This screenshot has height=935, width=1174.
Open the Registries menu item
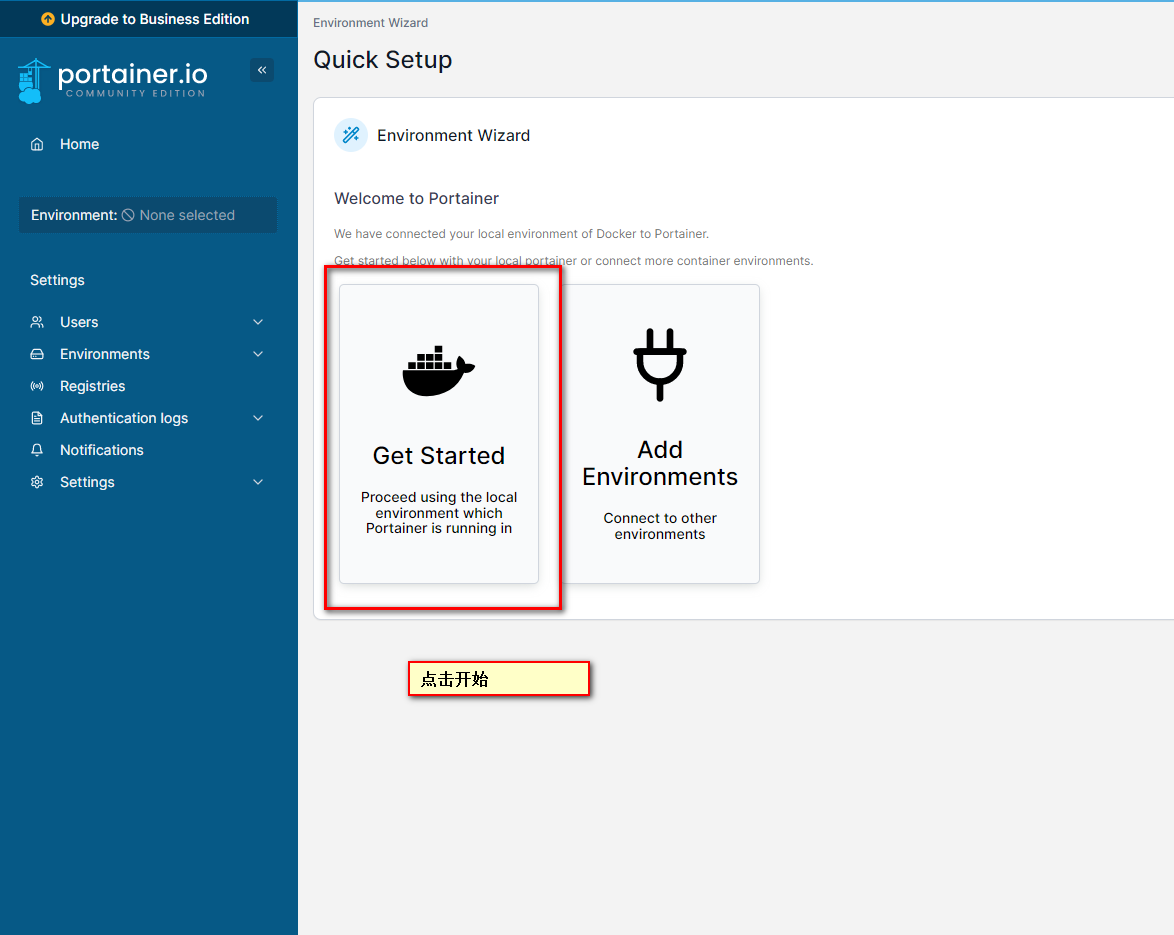click(x=92, y=386)
